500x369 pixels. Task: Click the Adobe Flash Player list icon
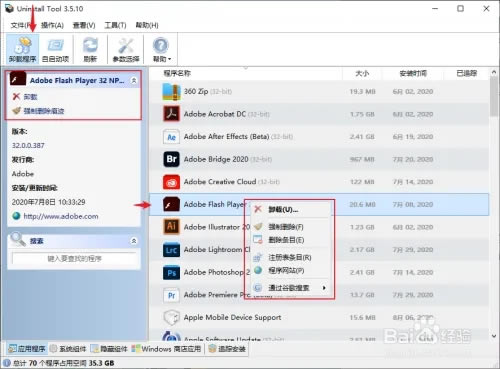click(171, 204)
